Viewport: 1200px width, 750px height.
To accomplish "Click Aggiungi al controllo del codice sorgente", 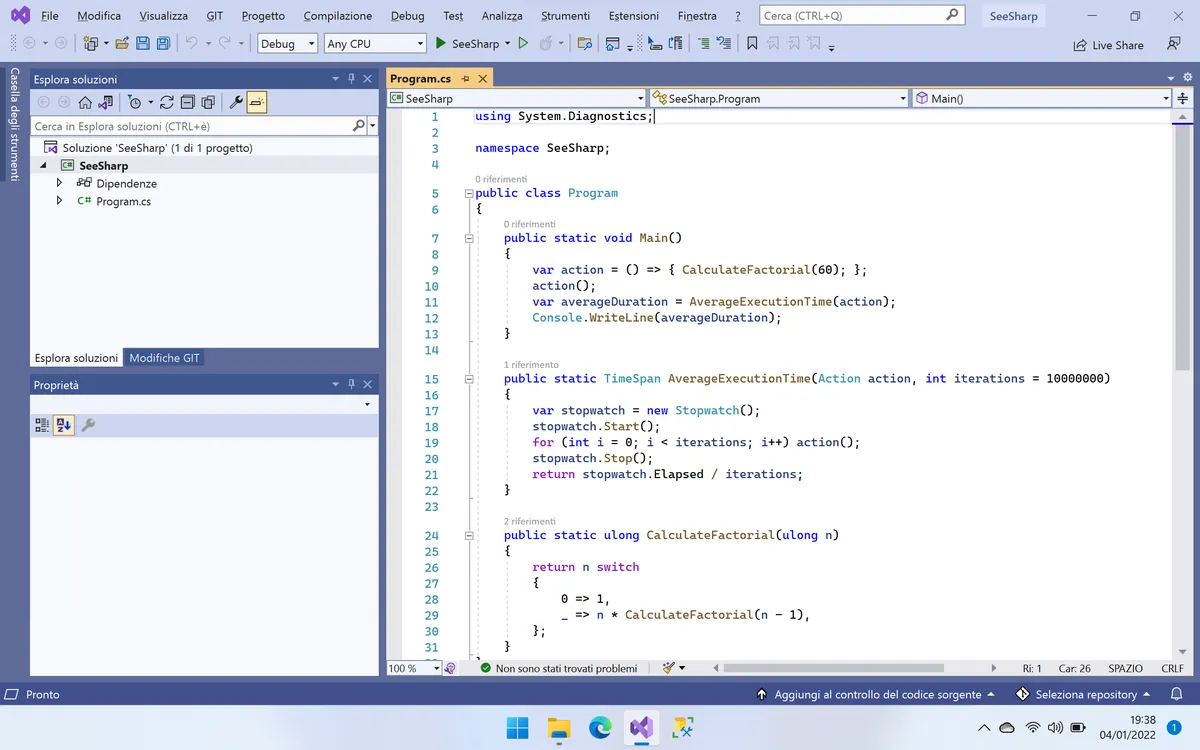I will (875, 694).
